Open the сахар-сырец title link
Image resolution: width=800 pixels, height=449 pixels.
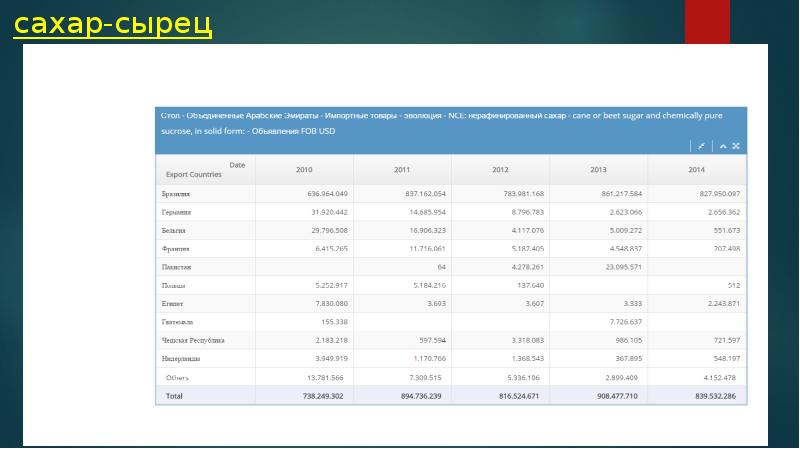(112, 24)
